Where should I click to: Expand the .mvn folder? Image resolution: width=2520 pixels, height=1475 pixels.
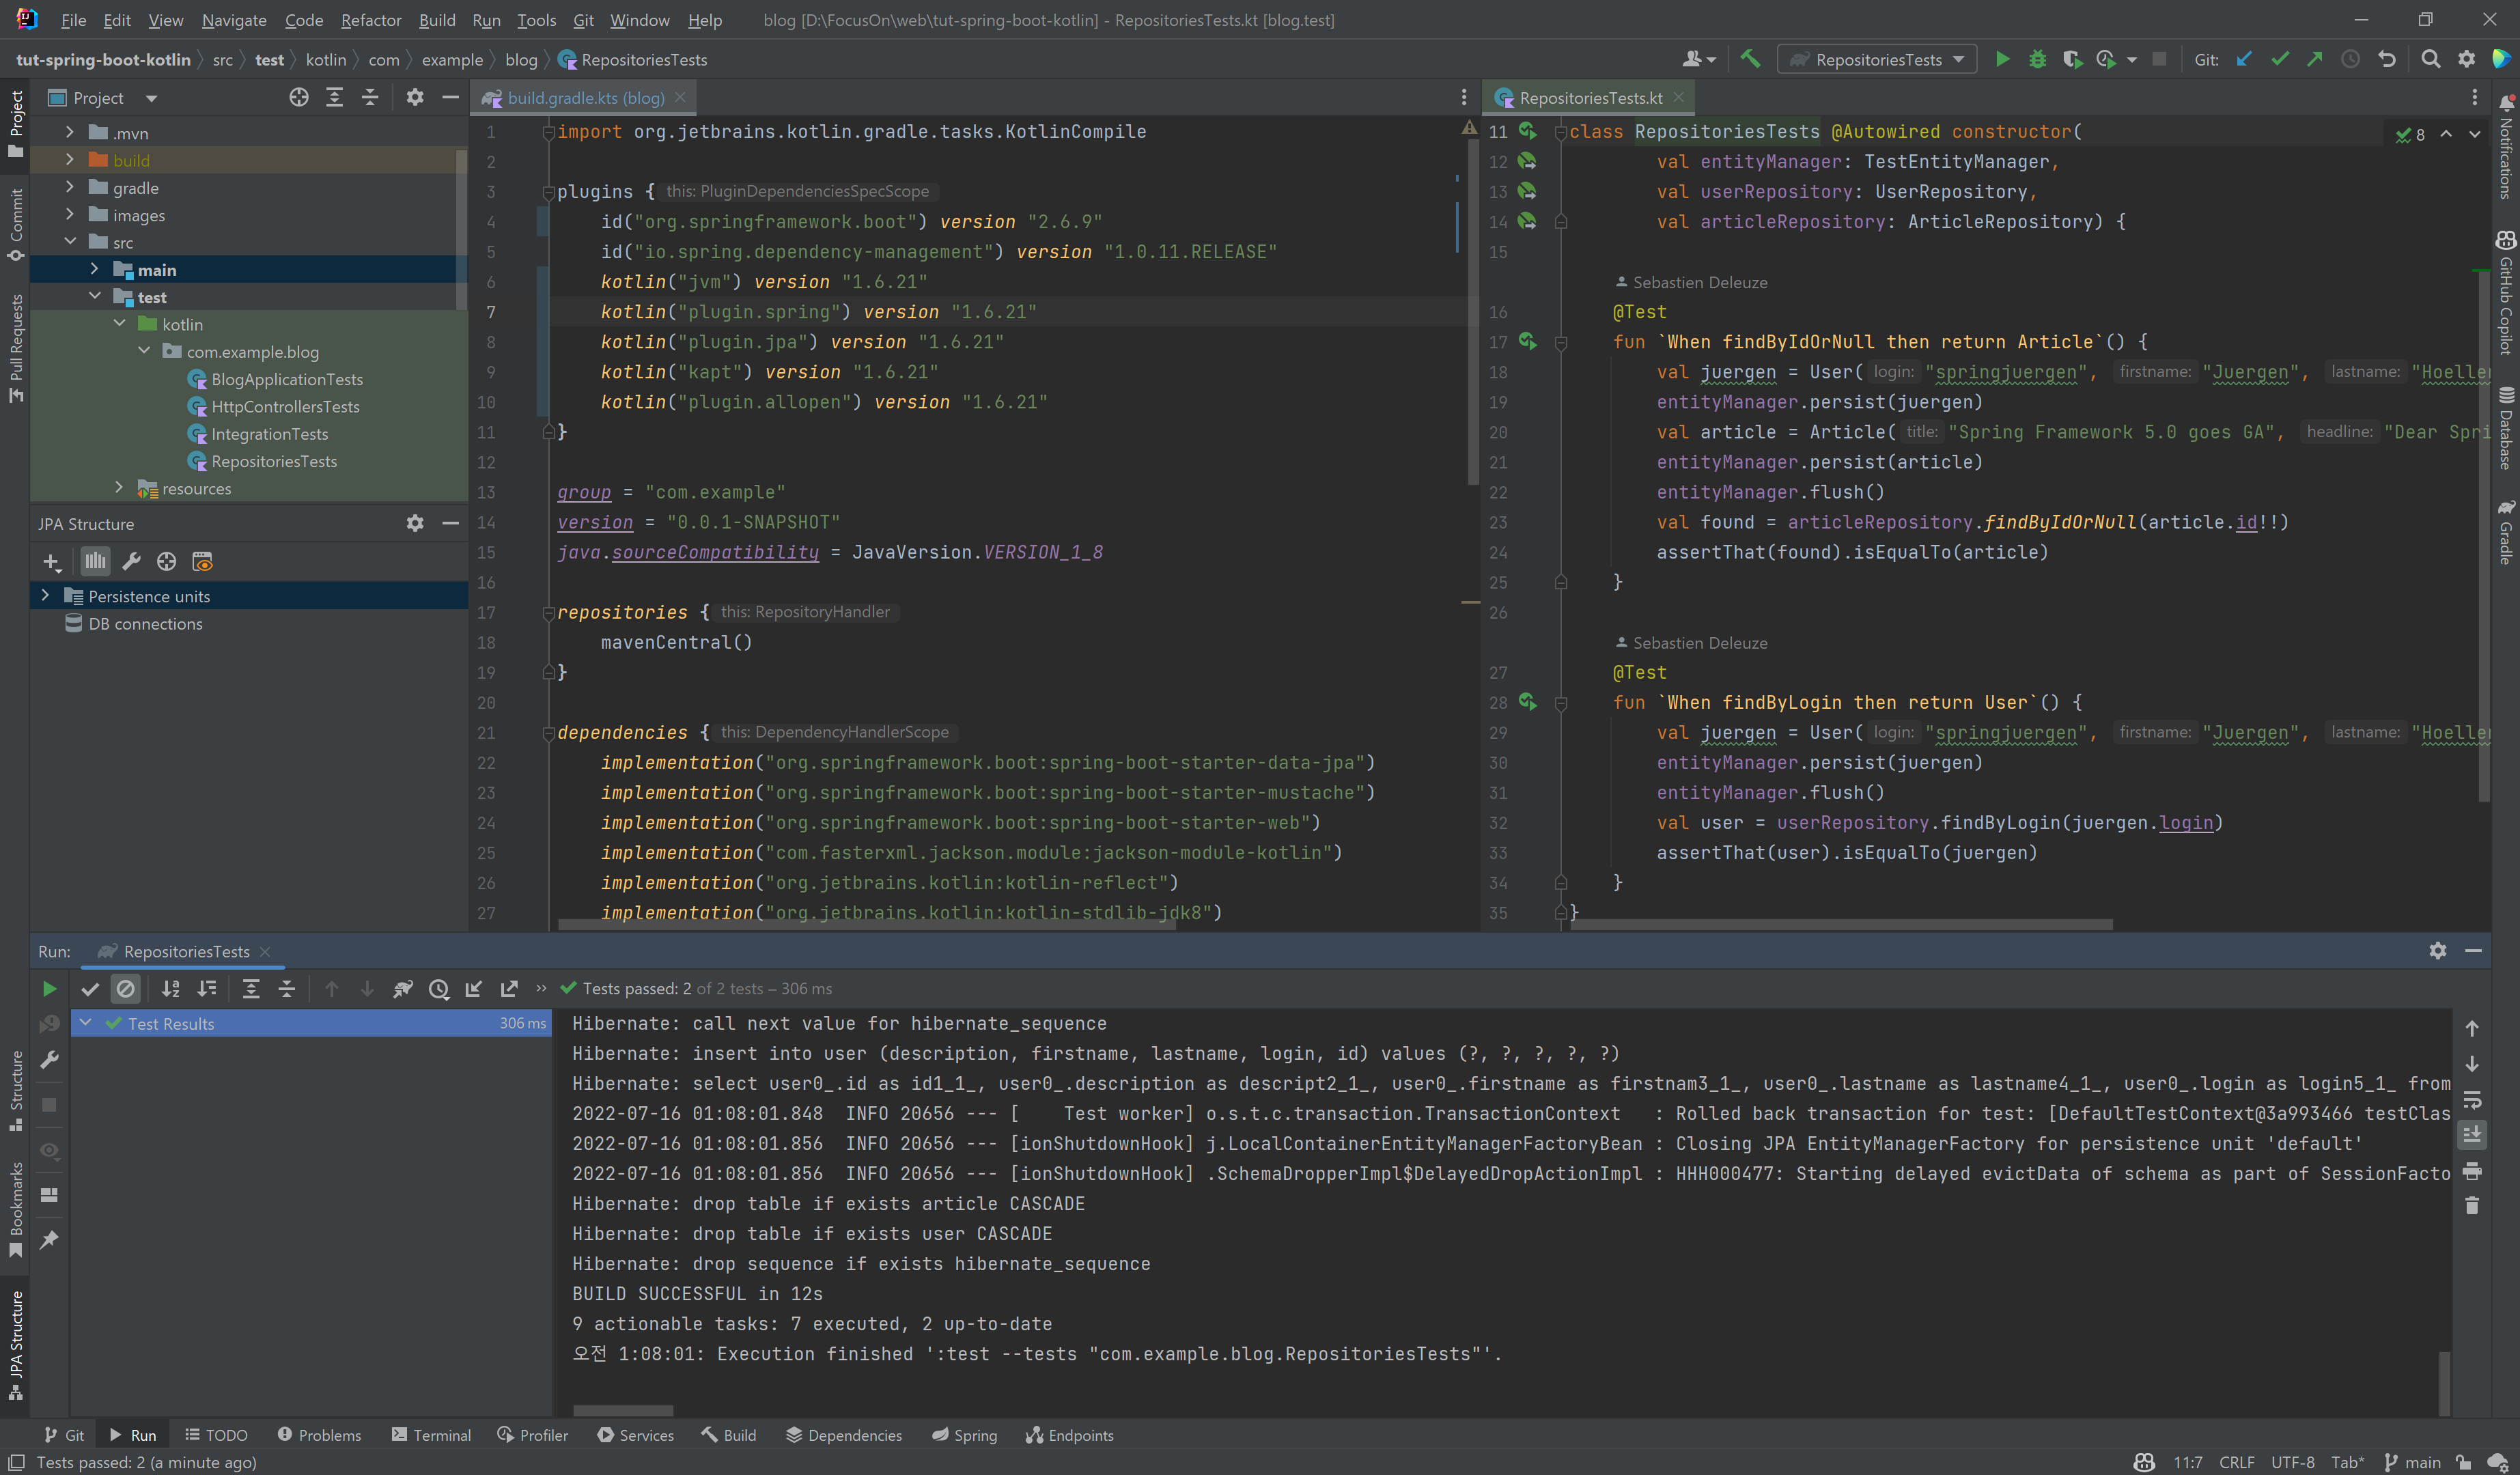tap(69, 132)
